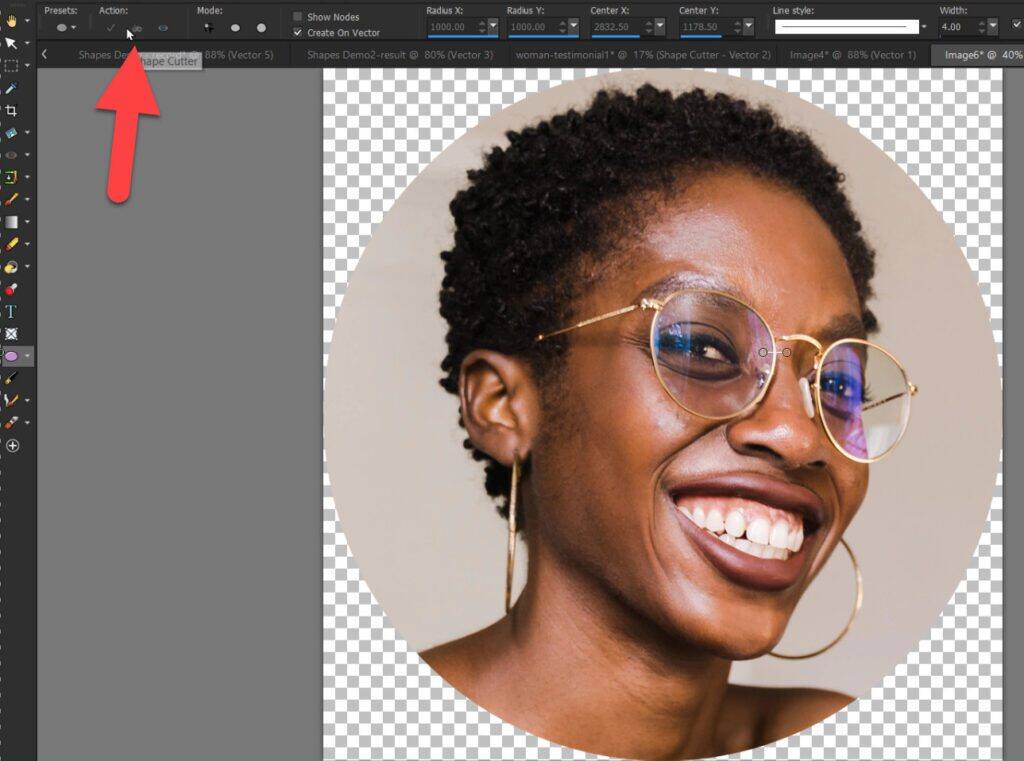The image size is (1024, 761).
Task: Disable the Create On Vector checkbox
Action: tap(296, 32)
